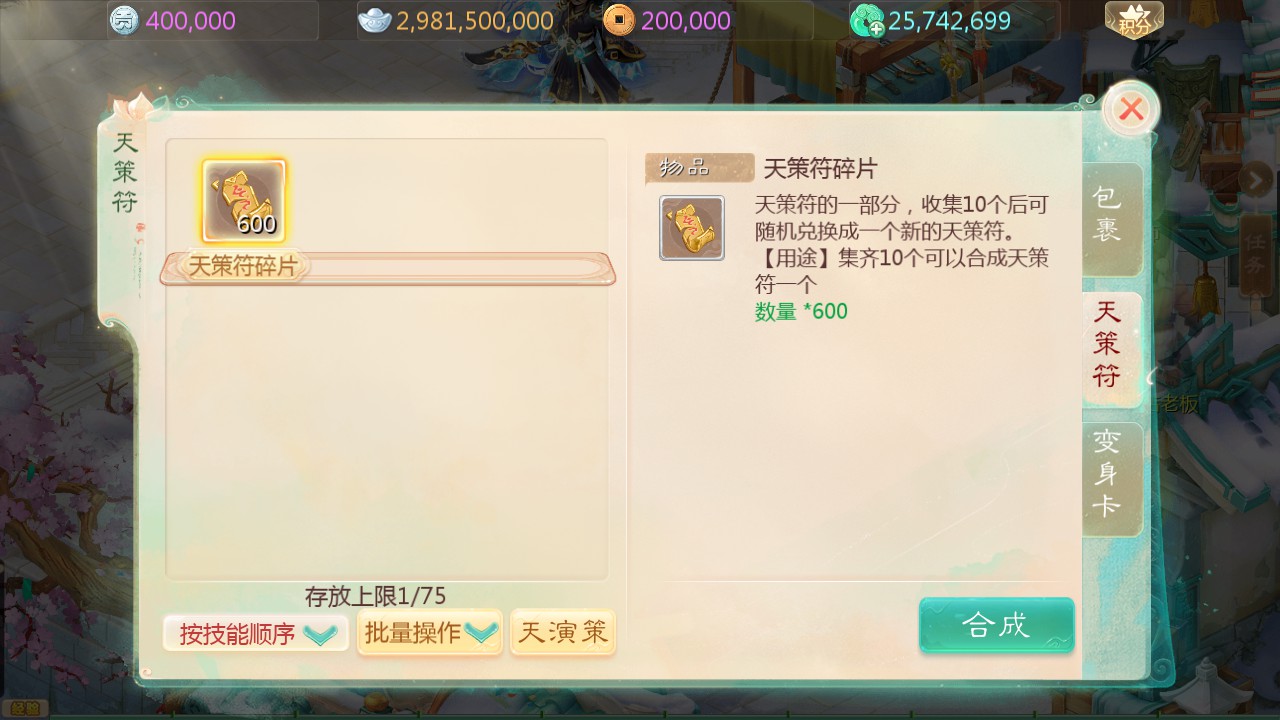Image resolution: width=1280 pixels, height=720 pixels.
Task: Open the 批量操作 batch operation dropdown
Action: (x=430, y=632)
